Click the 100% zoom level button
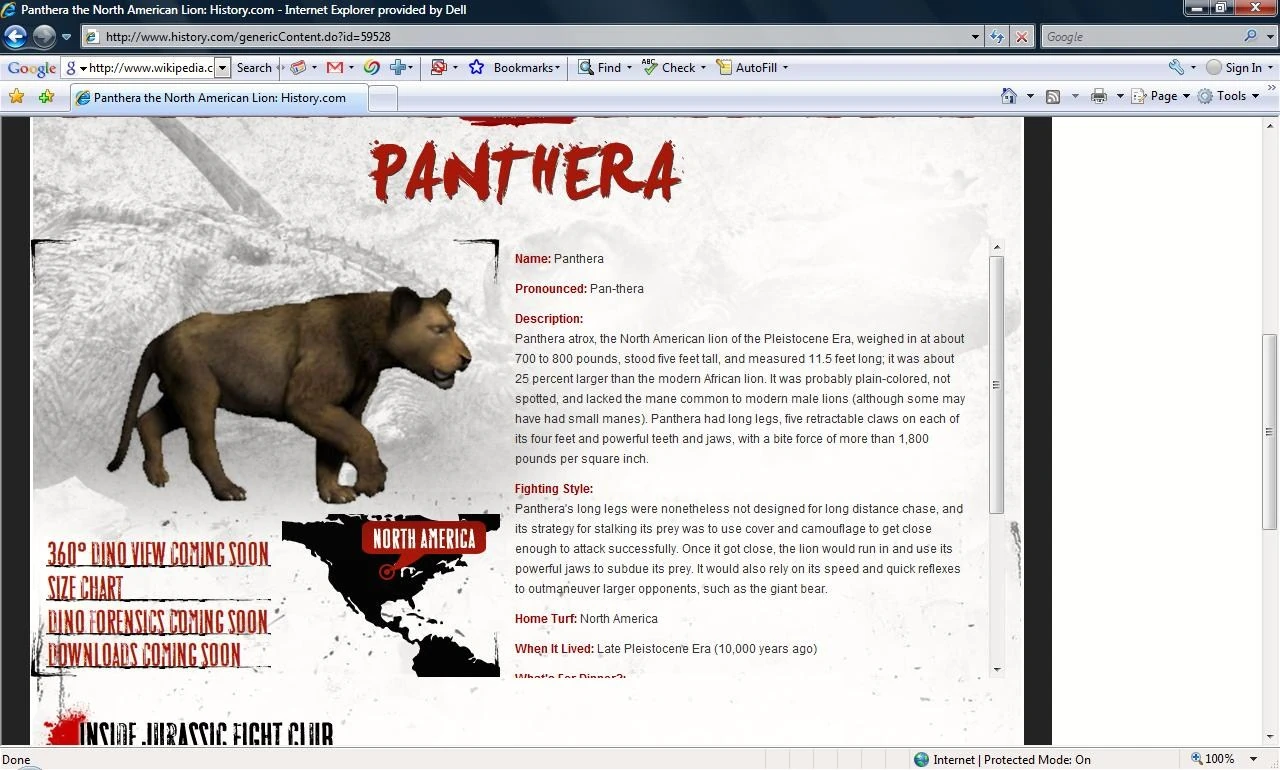 pos(1212,759)
